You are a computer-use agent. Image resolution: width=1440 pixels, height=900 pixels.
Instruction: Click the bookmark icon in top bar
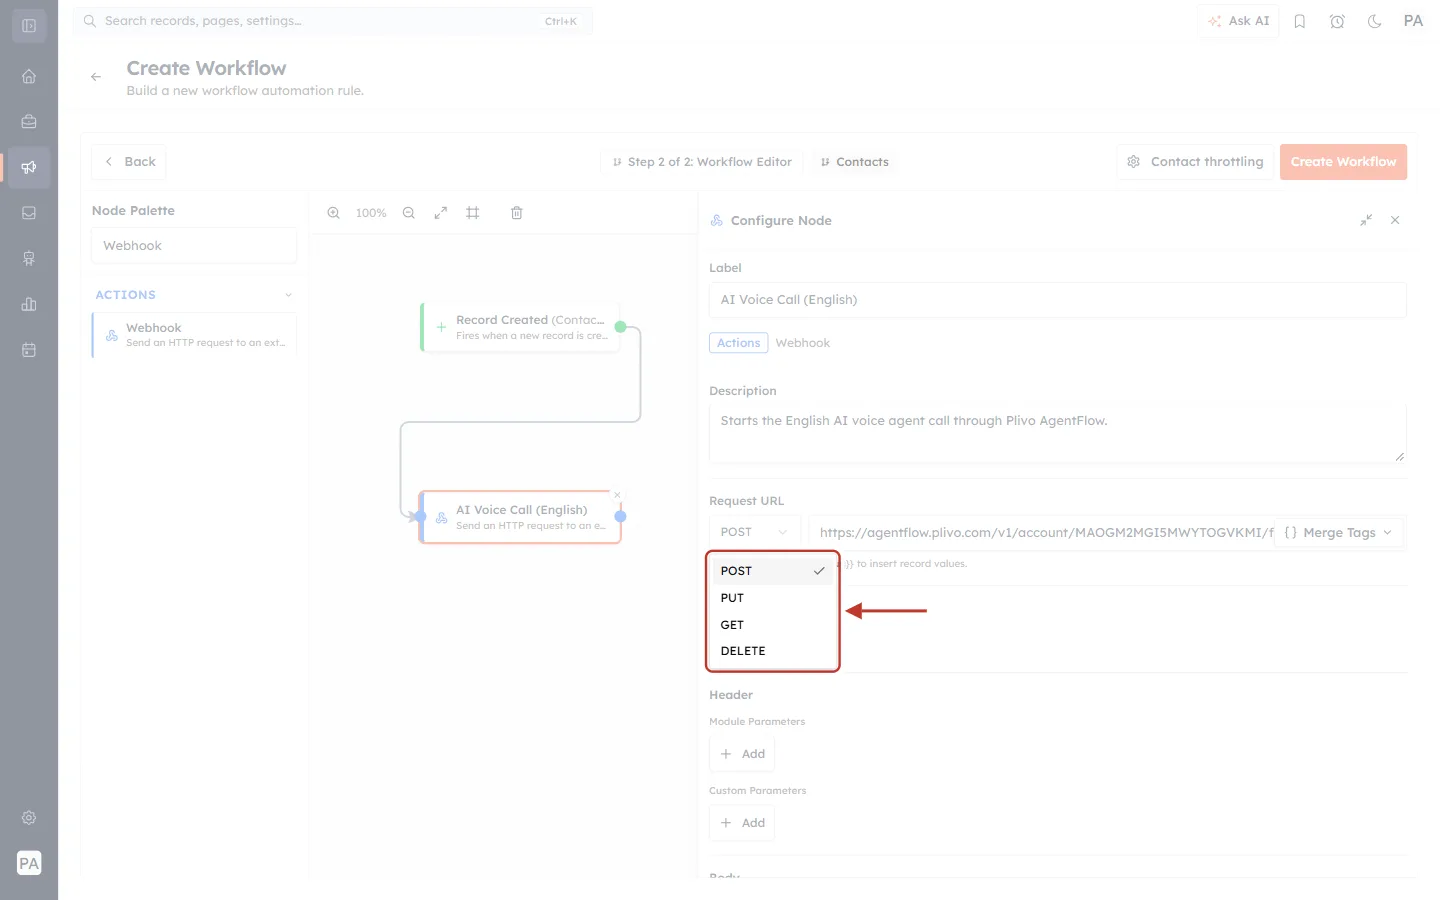(1300, 21)
